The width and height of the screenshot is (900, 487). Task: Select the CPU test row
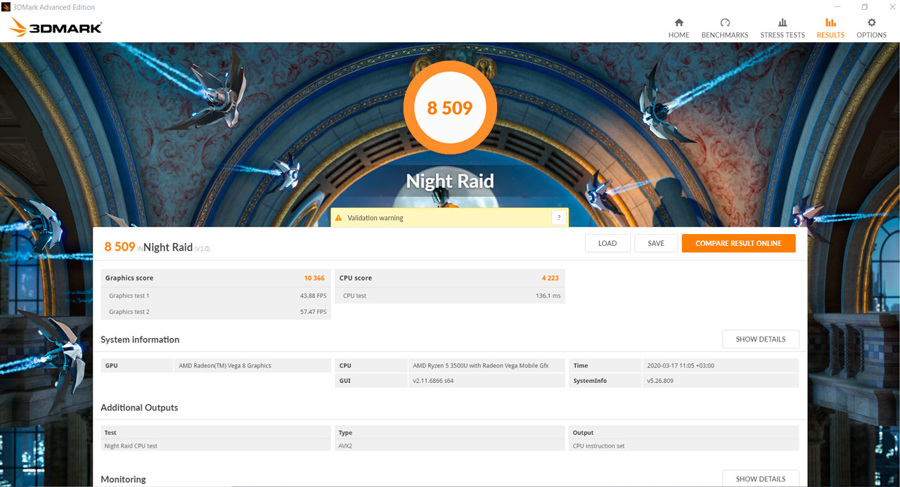(450, 296)
